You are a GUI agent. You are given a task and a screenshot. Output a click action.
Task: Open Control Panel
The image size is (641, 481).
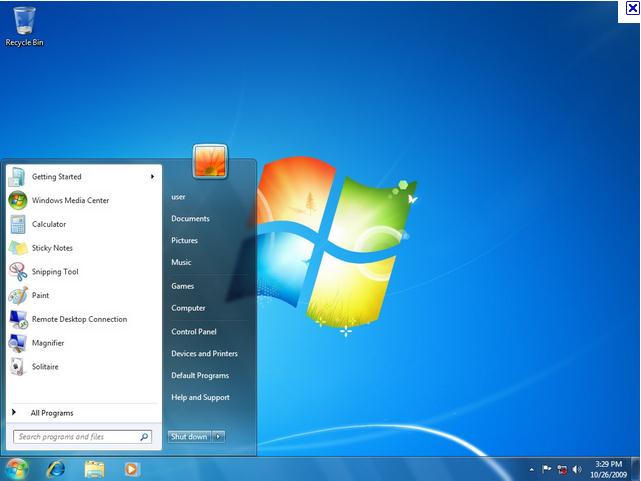coord(194,332)
